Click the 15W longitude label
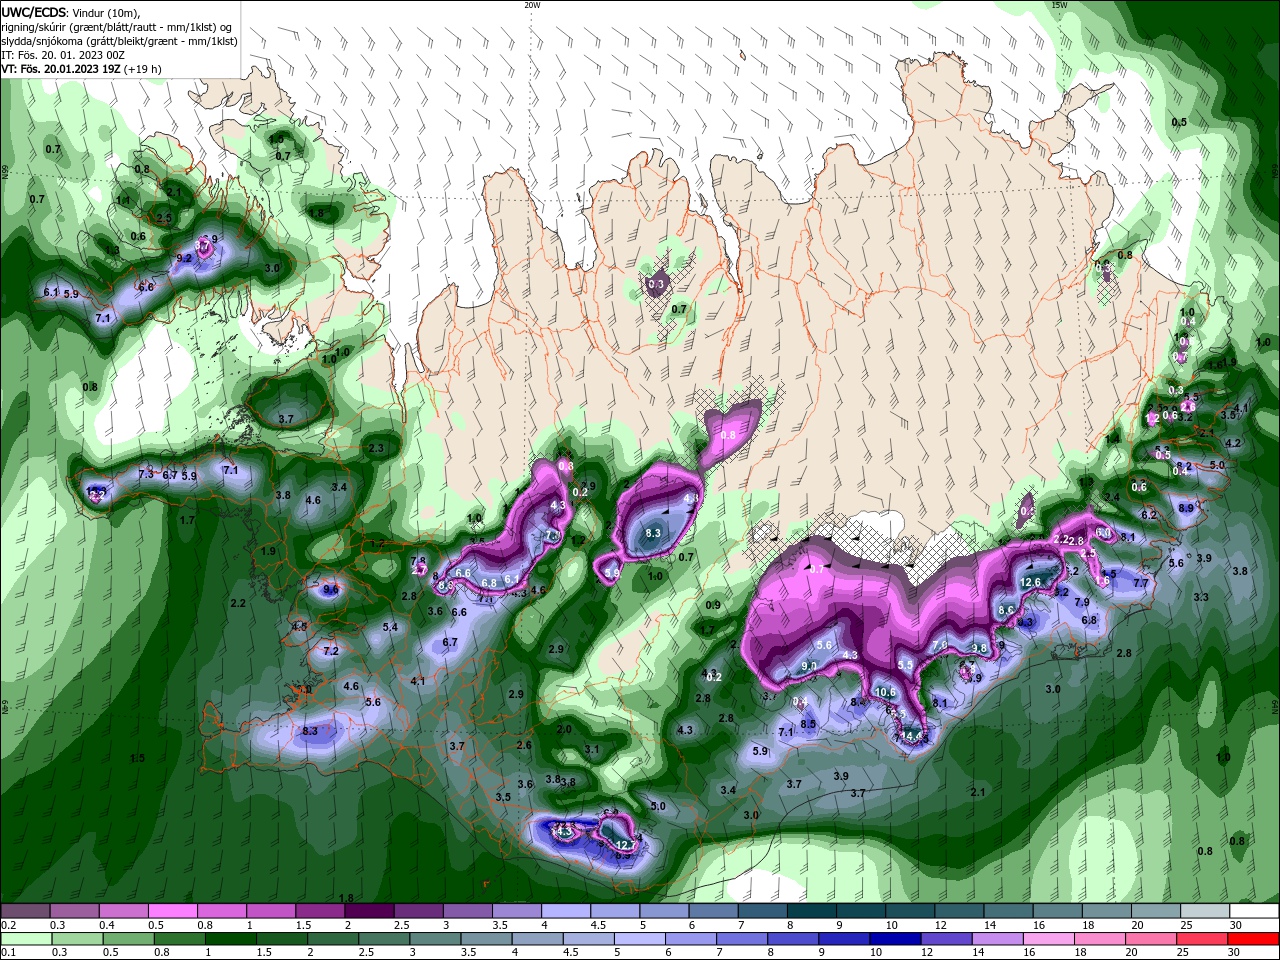This screenshot has height=960, width=1280. click(1059, 5)
